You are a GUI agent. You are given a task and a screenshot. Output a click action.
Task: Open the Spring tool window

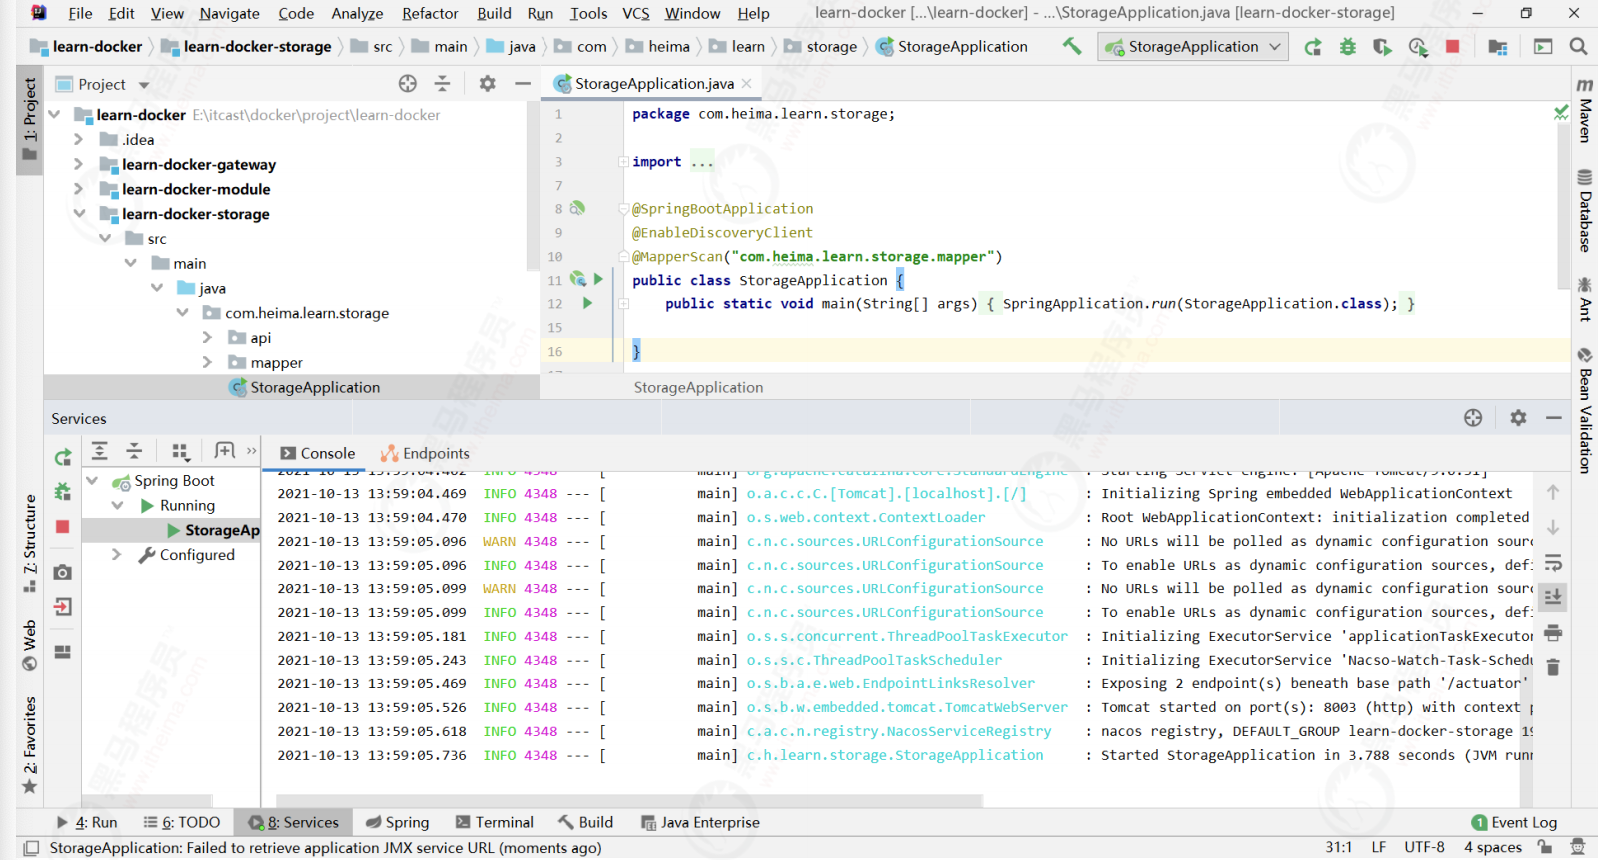click(x=397, y=822)
